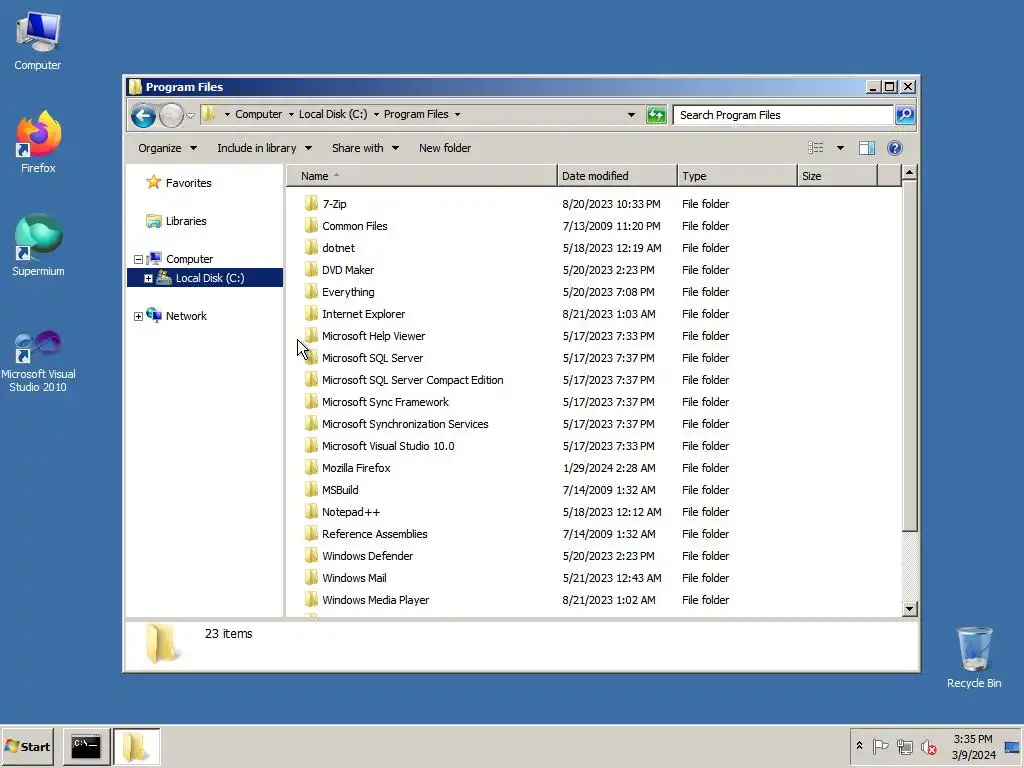Screen dimensions: 1024x768
Task: Expand the Network tree node
Action: click(138, 316)
